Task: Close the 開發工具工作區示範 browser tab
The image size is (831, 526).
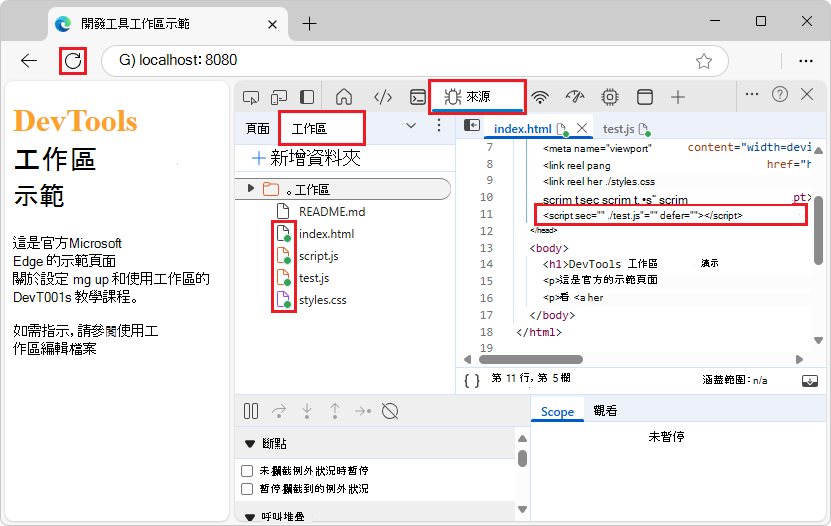Action: pos(272,24)
